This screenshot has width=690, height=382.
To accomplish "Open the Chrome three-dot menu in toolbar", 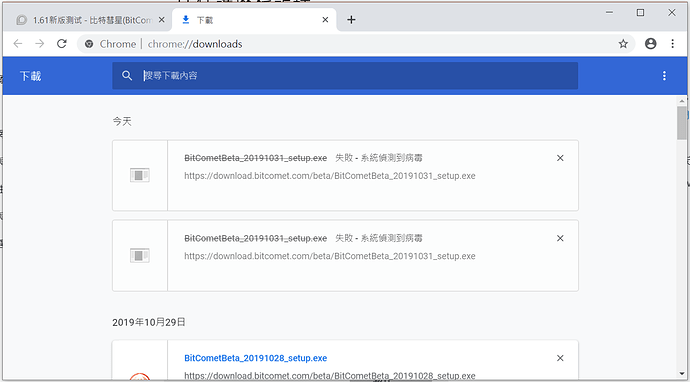I will (x=672, y=44).
